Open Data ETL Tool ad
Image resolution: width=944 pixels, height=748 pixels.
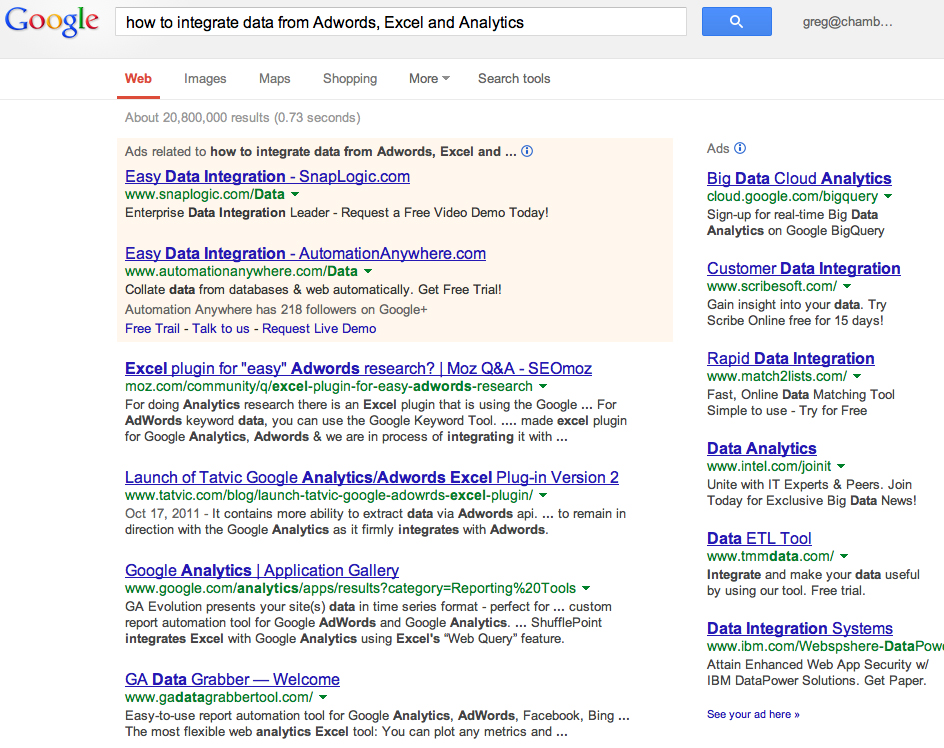(759, 538)
